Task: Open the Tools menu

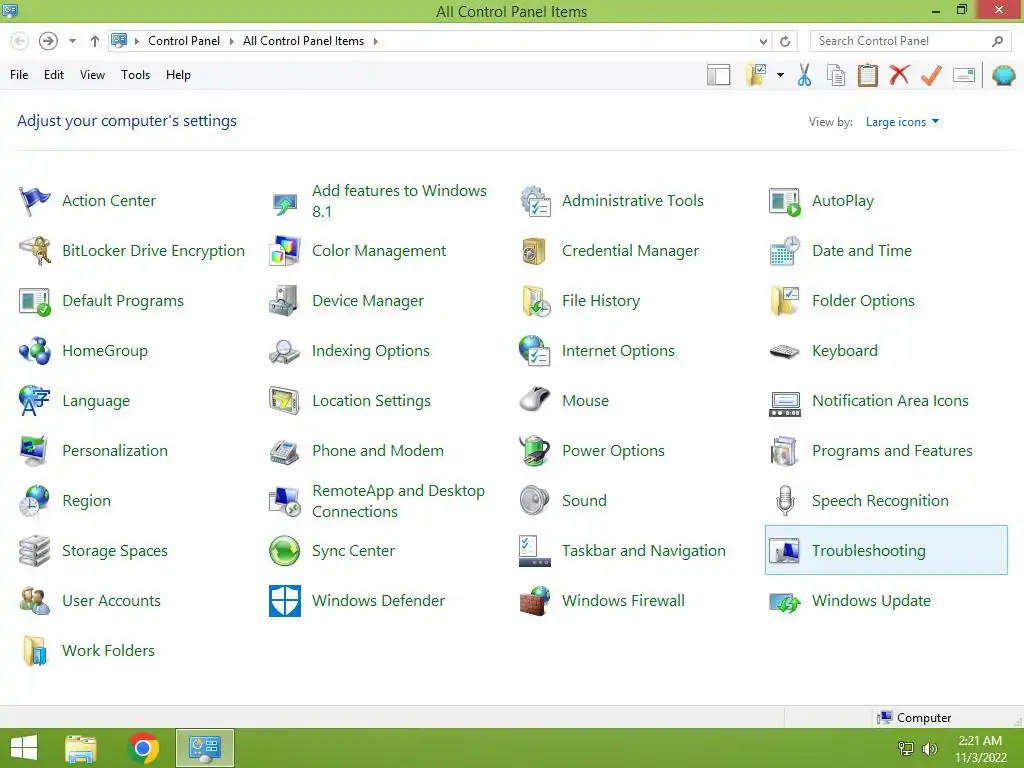Action: click(x=135, y=75)
